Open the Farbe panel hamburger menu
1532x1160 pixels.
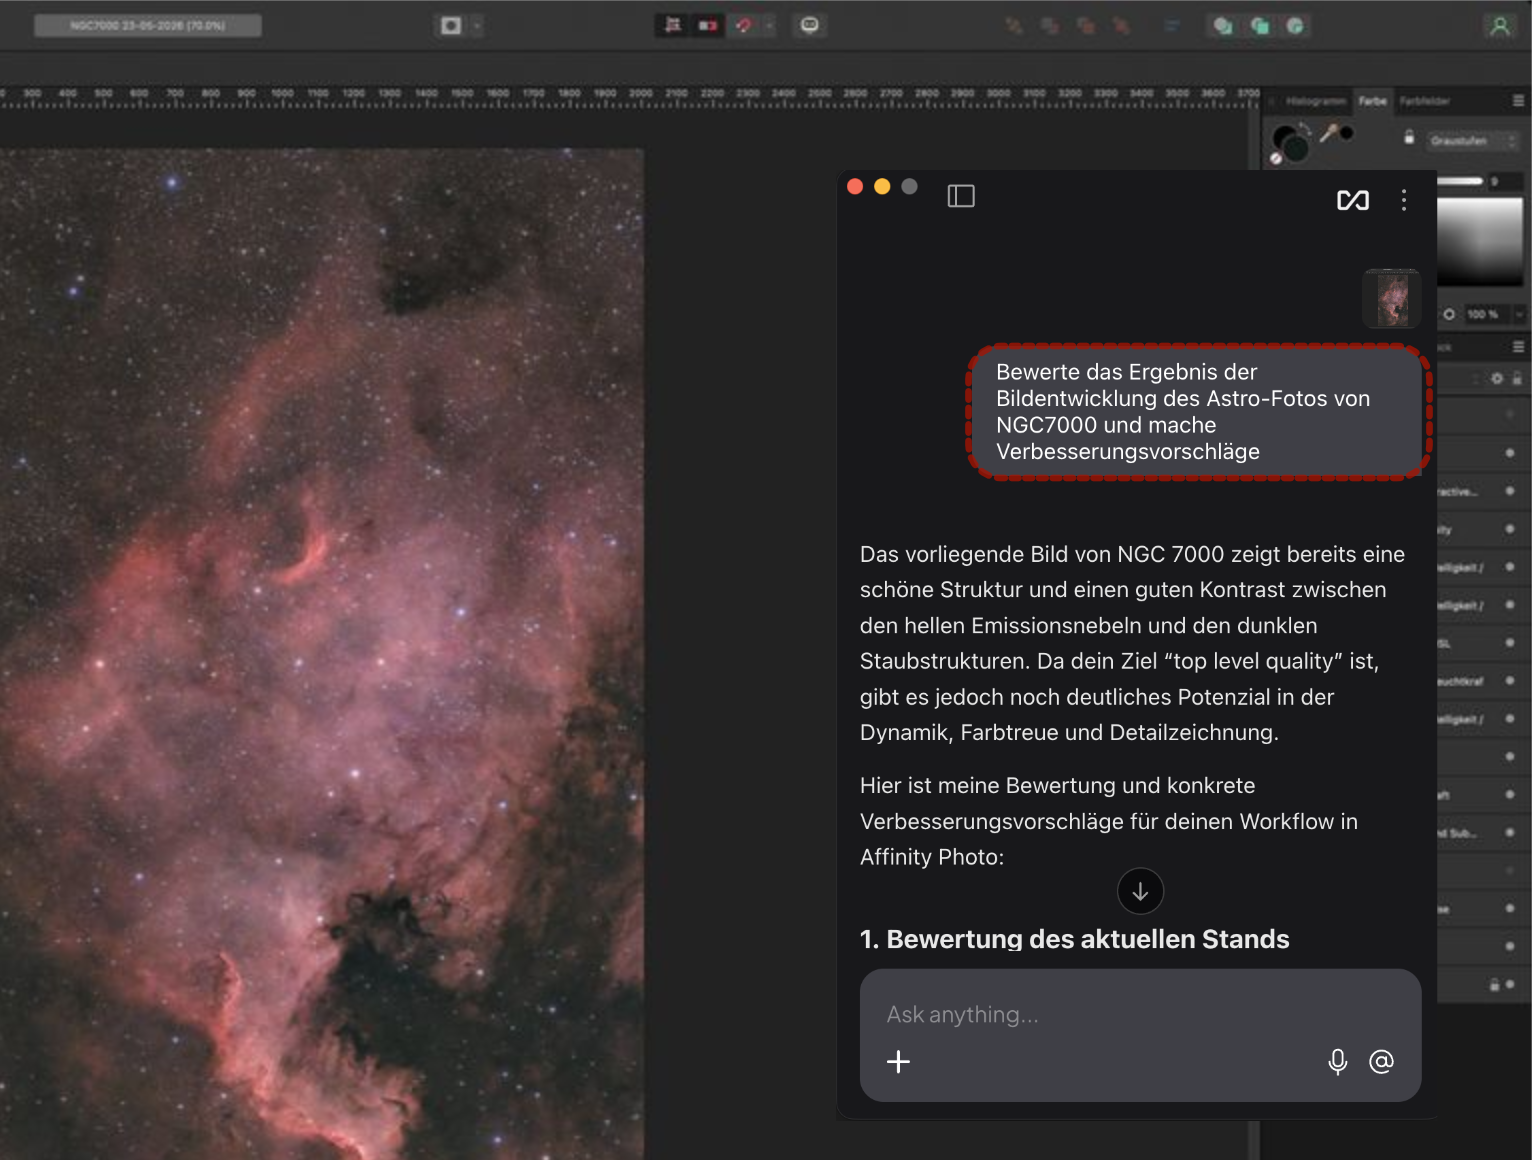coord(1518,101)
